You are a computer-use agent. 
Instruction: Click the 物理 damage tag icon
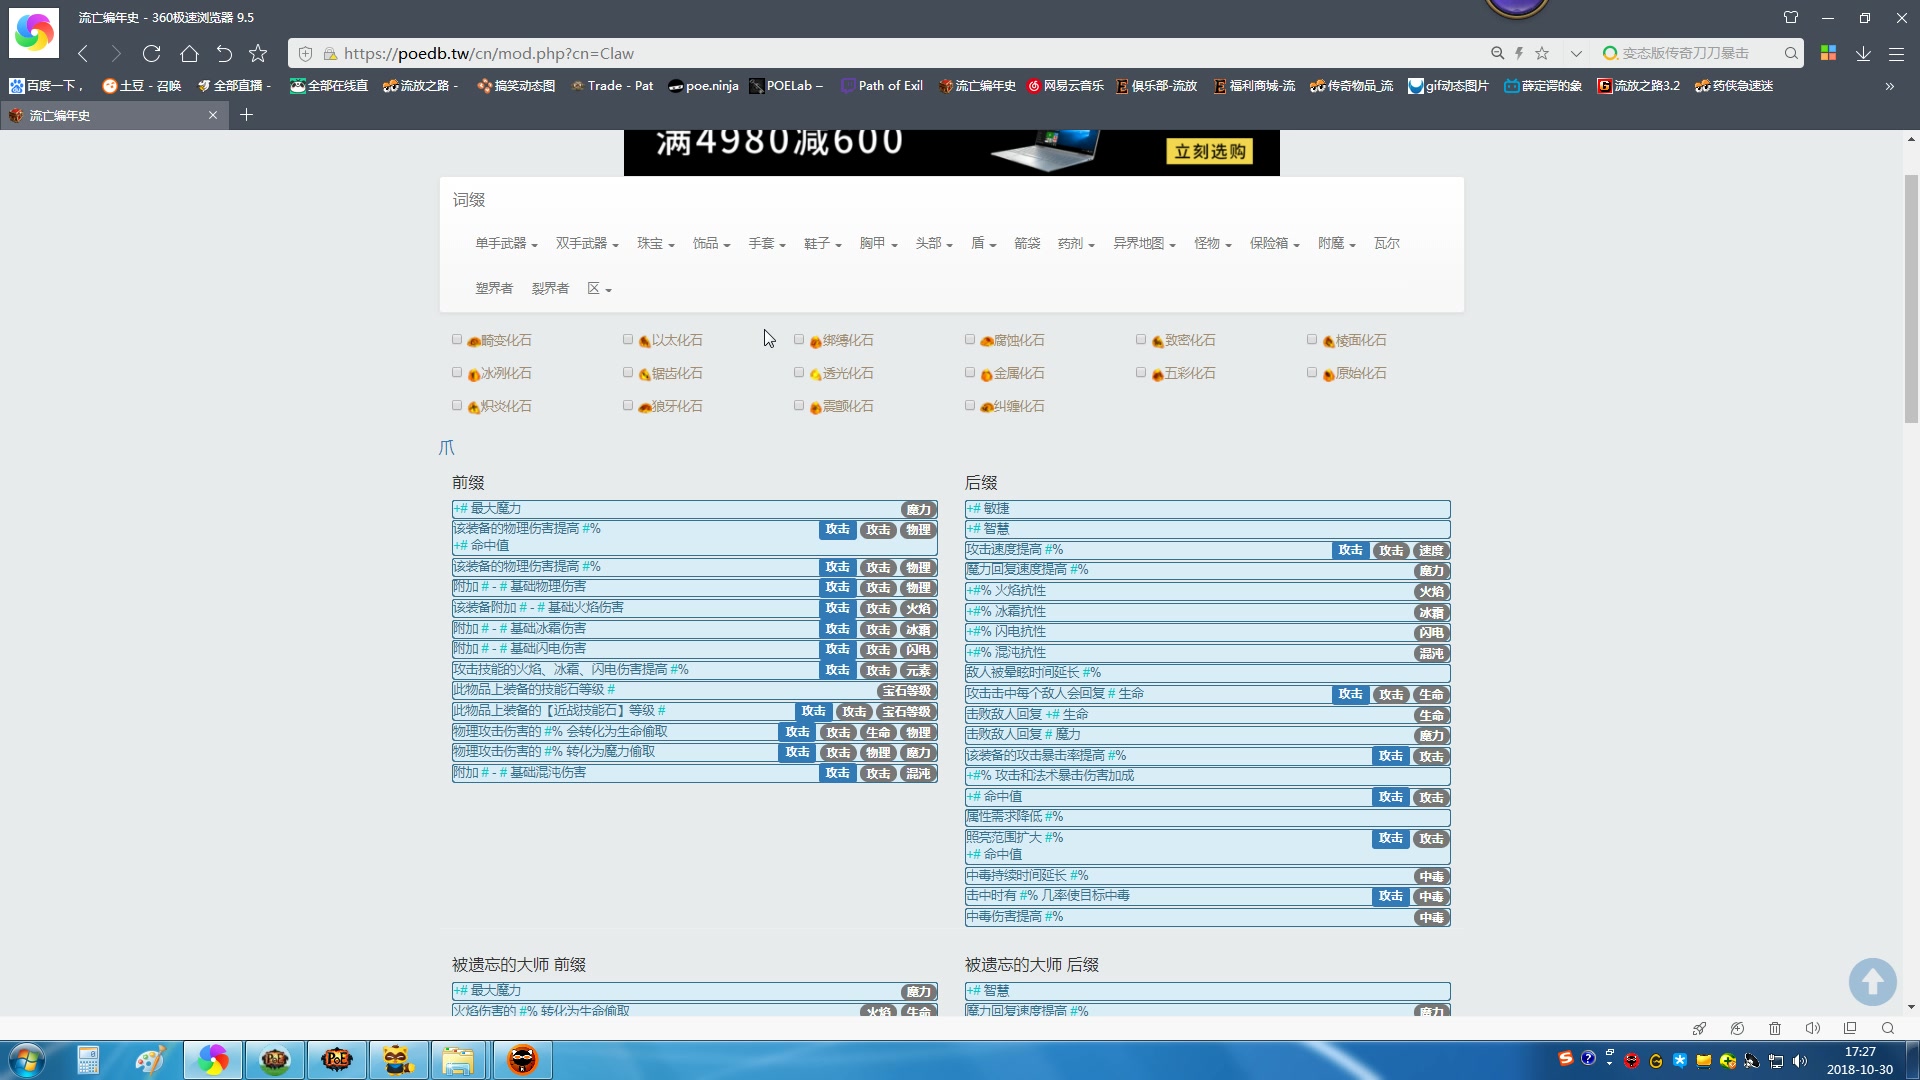click(x=918, y=529)
